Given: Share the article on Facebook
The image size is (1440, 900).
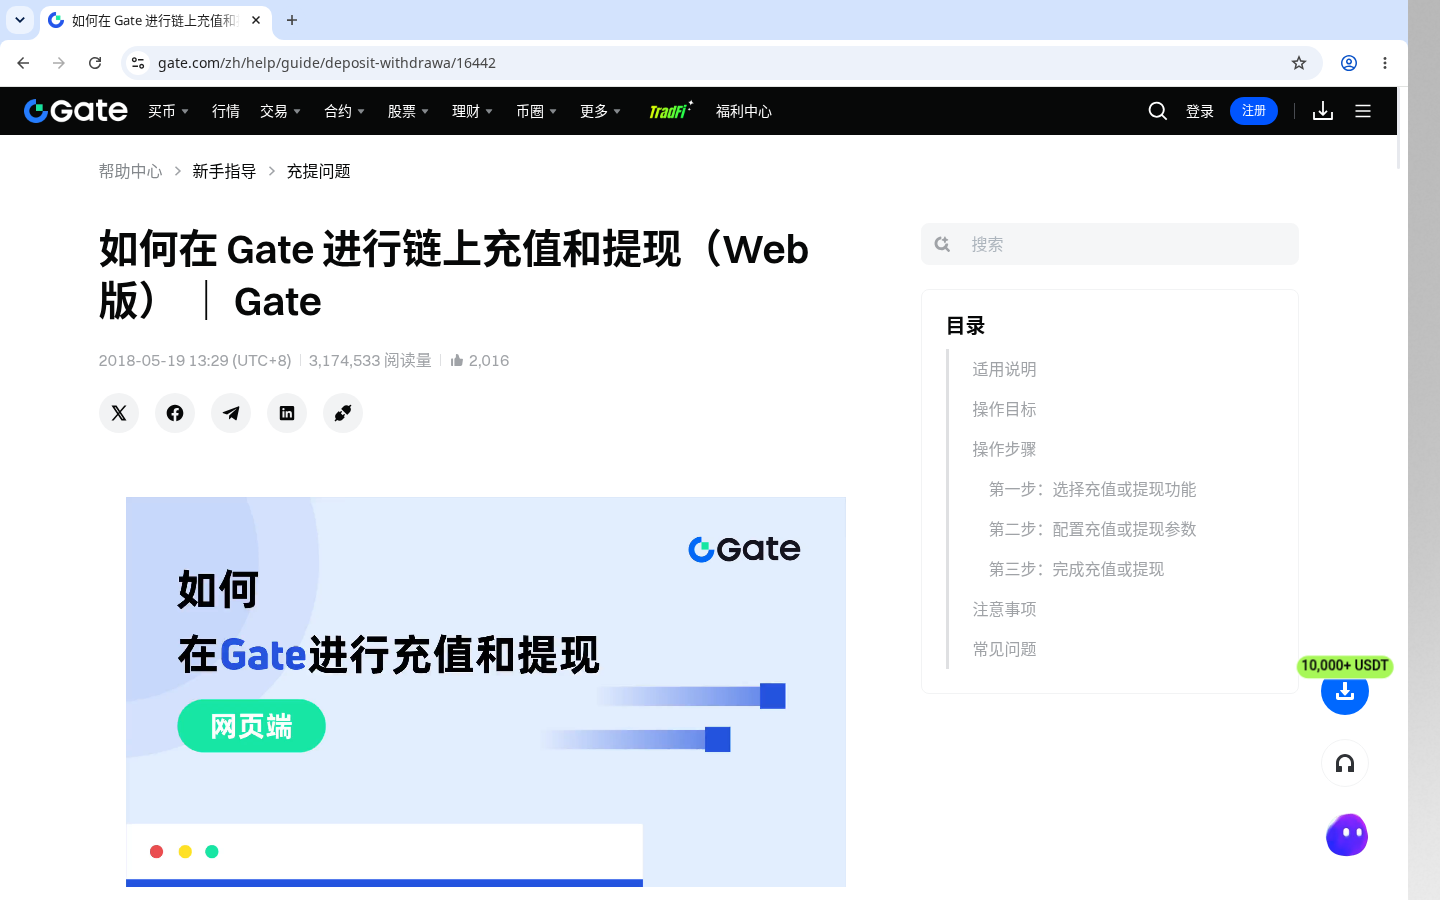Looking at the screenshot, I should [x=175, y=413].
